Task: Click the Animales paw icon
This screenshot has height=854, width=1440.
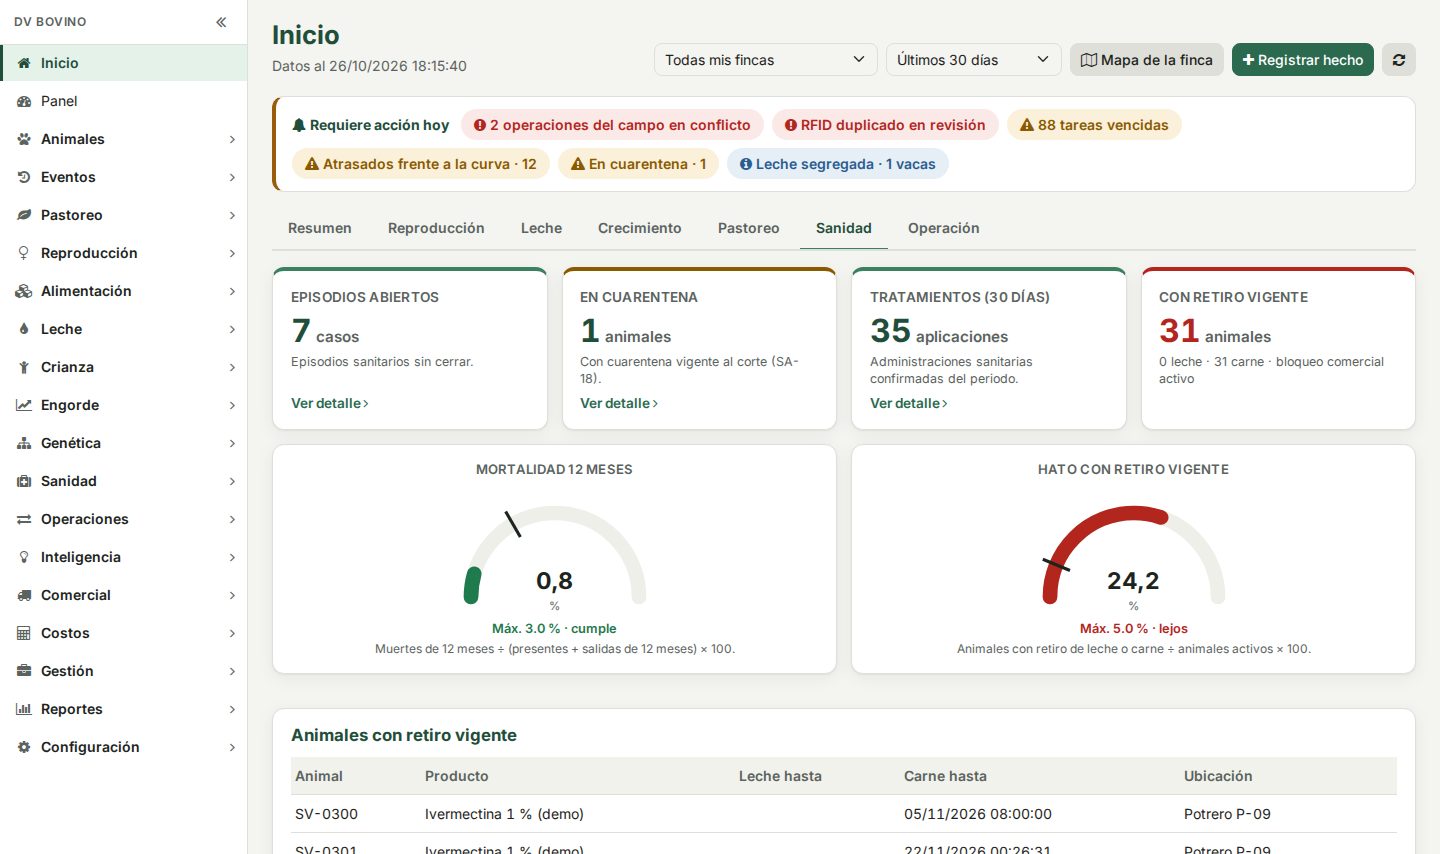Action: coord(24,139)
